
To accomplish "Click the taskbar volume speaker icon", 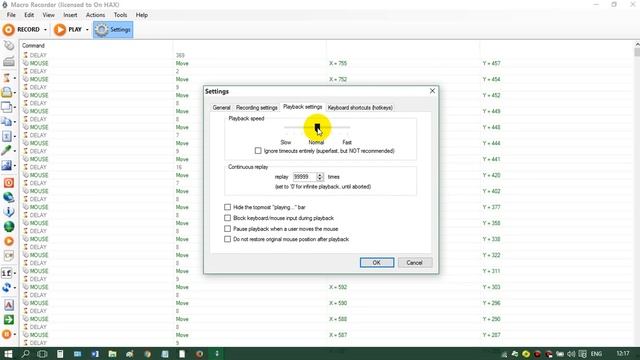I will [571, 354].
